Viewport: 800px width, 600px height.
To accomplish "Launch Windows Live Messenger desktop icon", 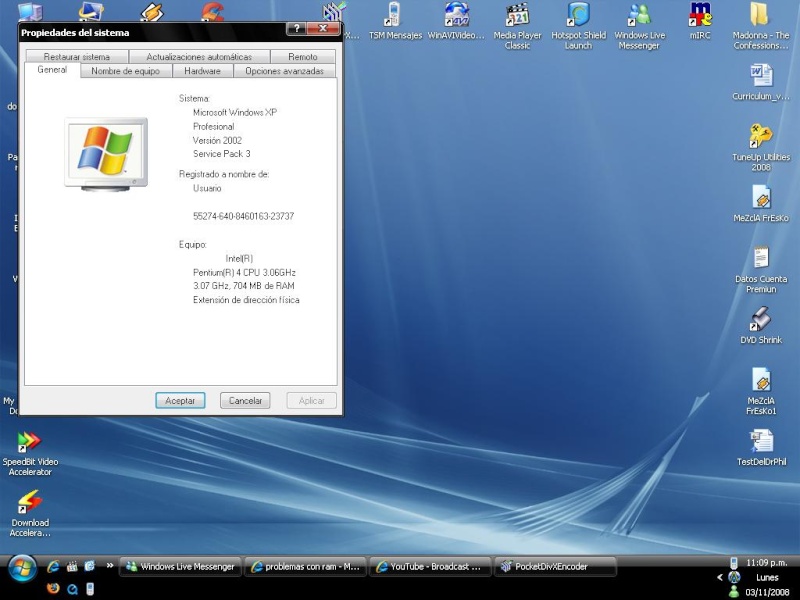I will [639, 26].
